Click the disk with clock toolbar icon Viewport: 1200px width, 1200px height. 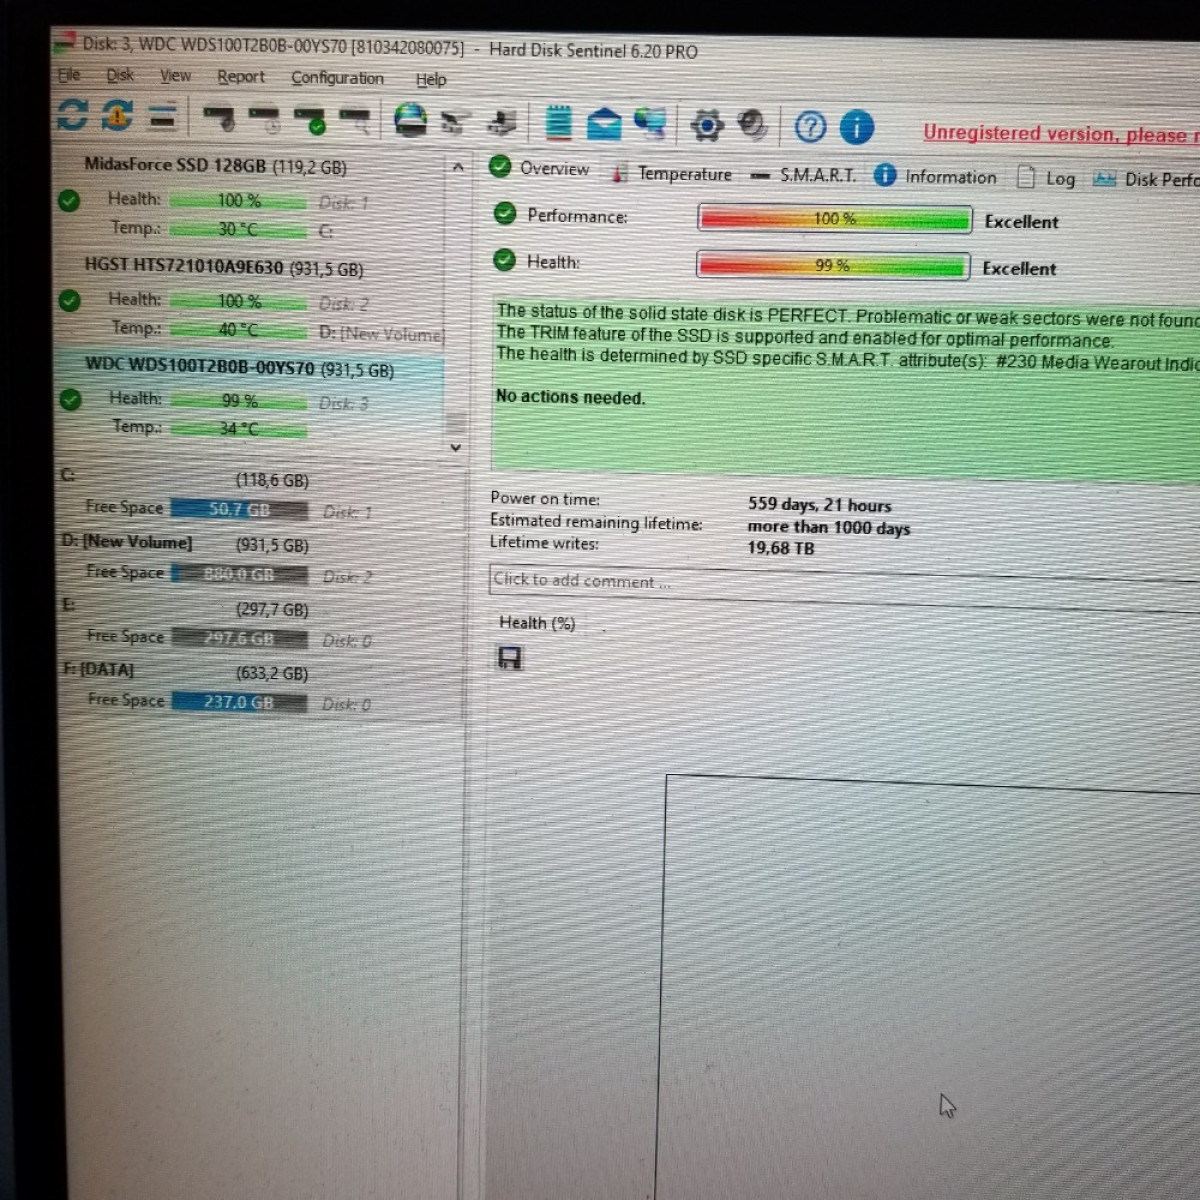265,119
